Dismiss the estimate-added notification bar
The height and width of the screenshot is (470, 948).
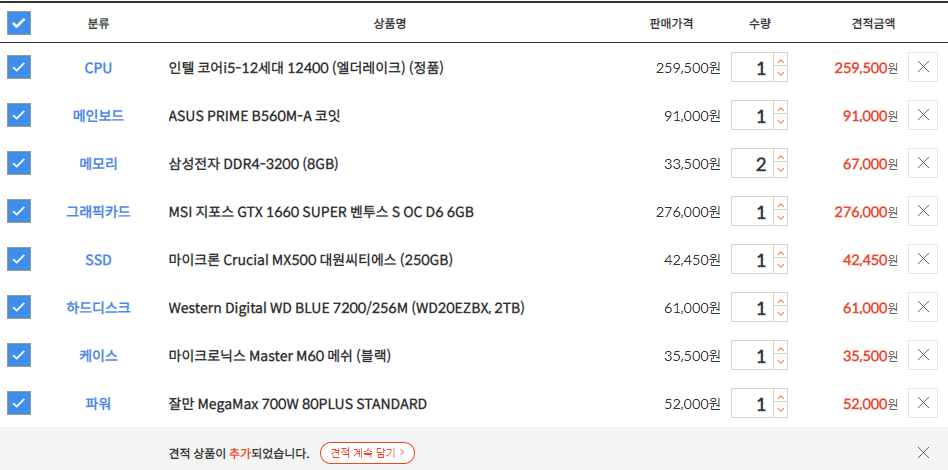(923, 452)
